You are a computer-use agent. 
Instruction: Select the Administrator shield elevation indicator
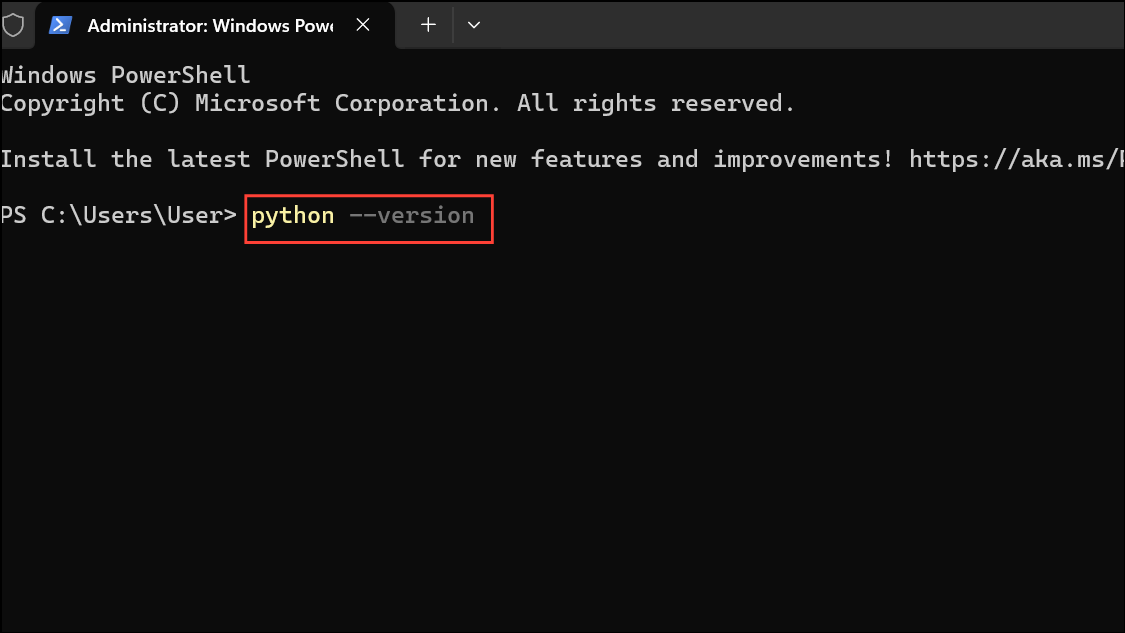[x=14, y=25]
